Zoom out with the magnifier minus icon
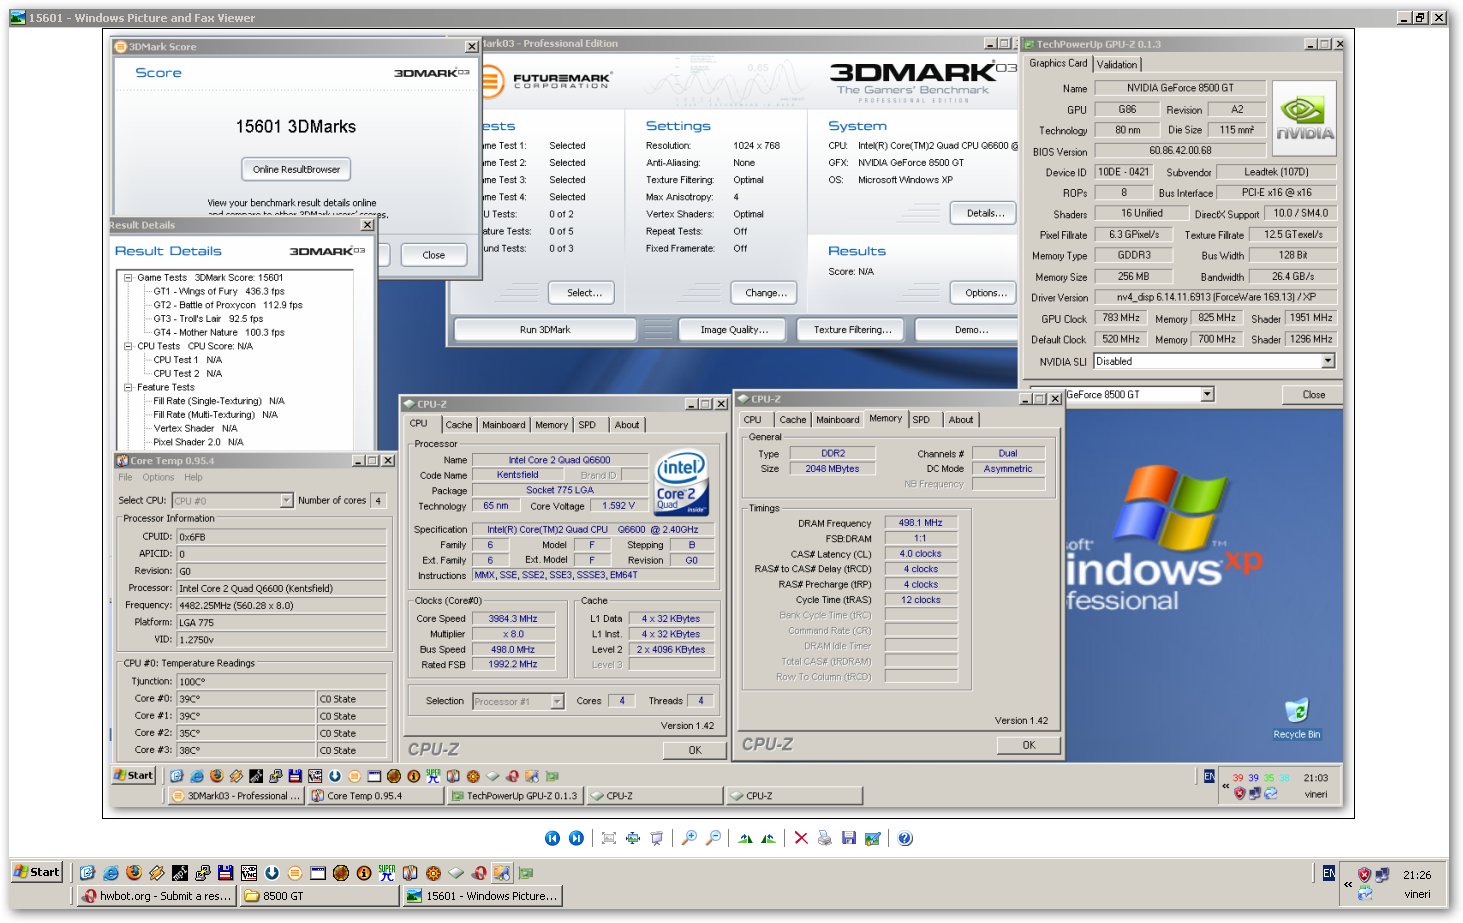This screenshot has width=1463, height=923. coord(713,838)
